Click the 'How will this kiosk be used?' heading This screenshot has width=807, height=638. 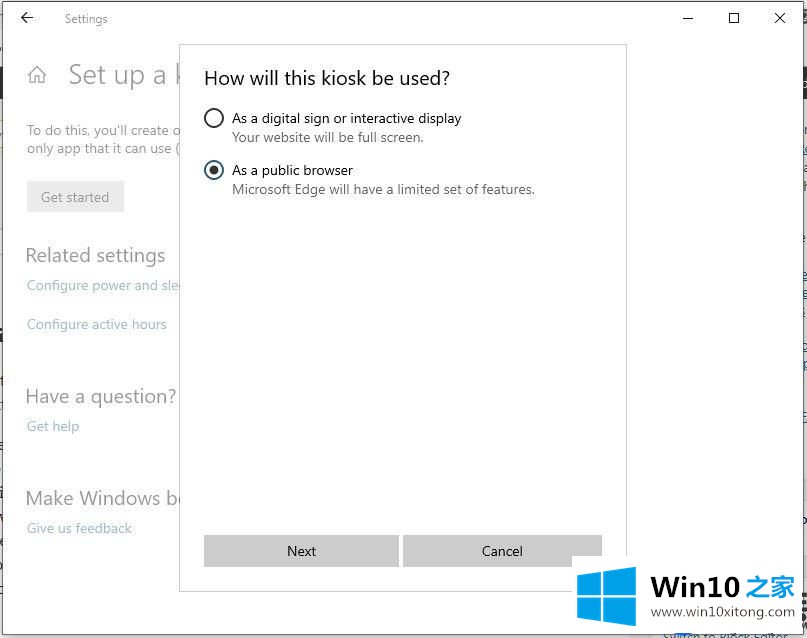[x=327, y=78]
